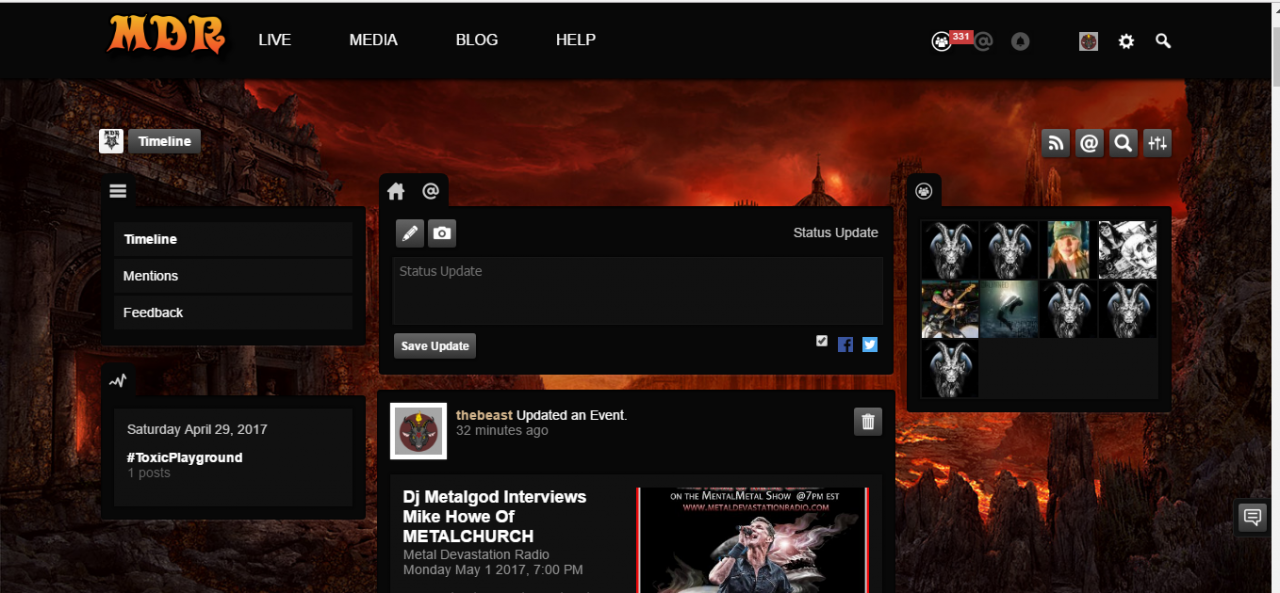Select the pencil text update button
The image size is (1280, 593).
[409, 233]
